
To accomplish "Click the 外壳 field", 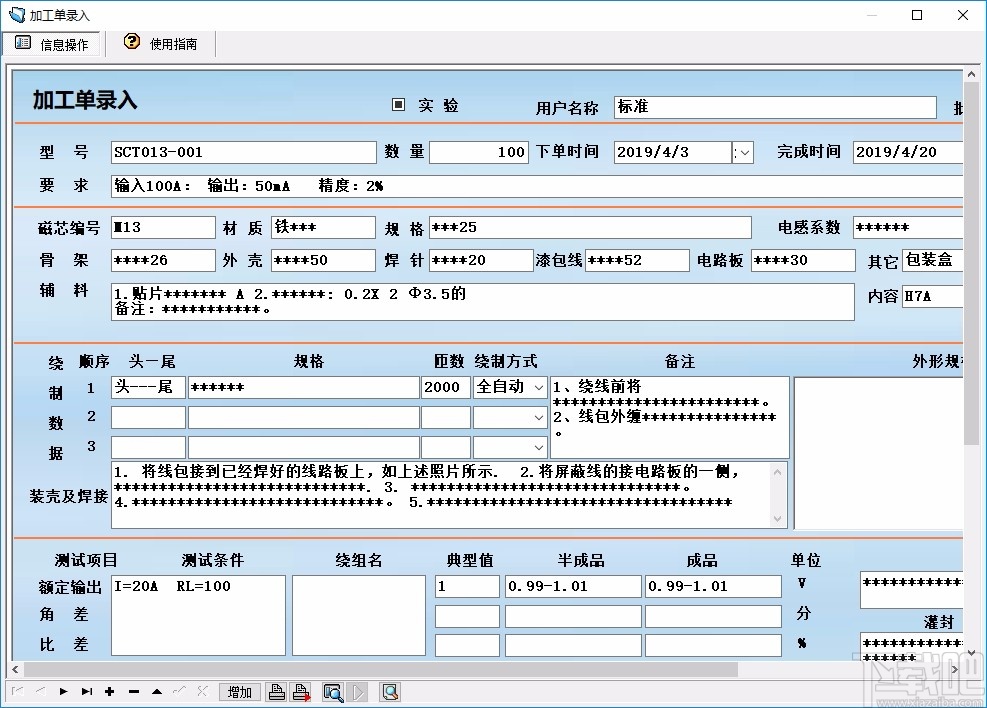I will point(324,261).
